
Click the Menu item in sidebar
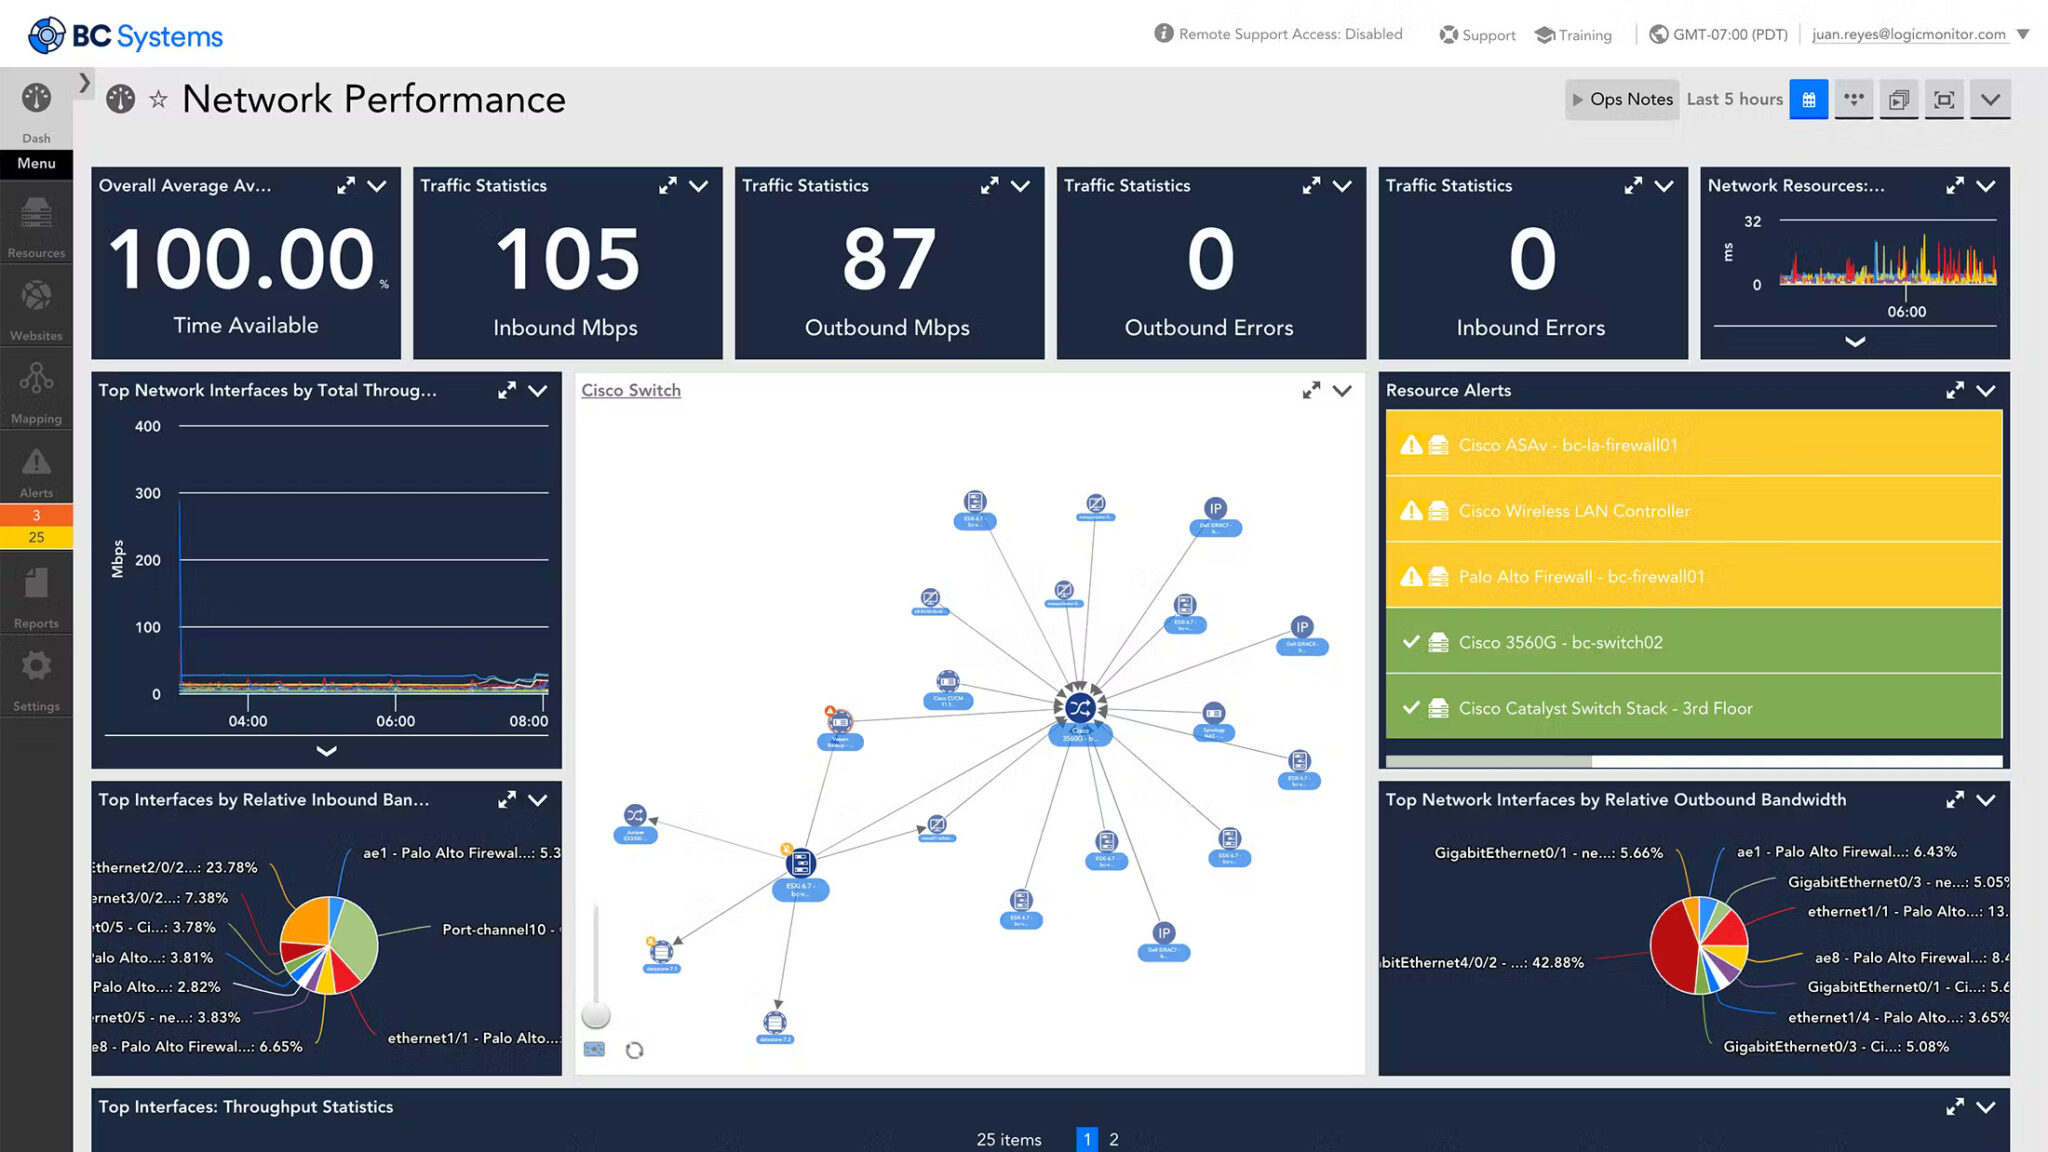pyautogui.click(x=36, y=163)
